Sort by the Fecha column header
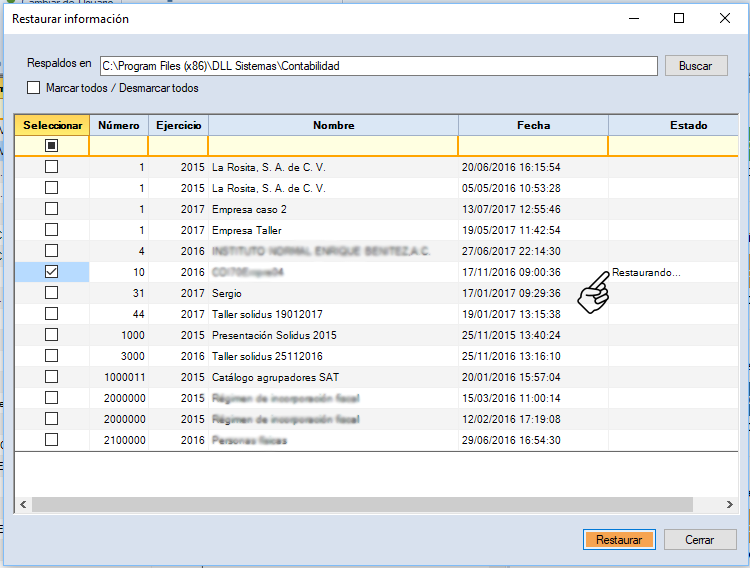 (533, 126)
